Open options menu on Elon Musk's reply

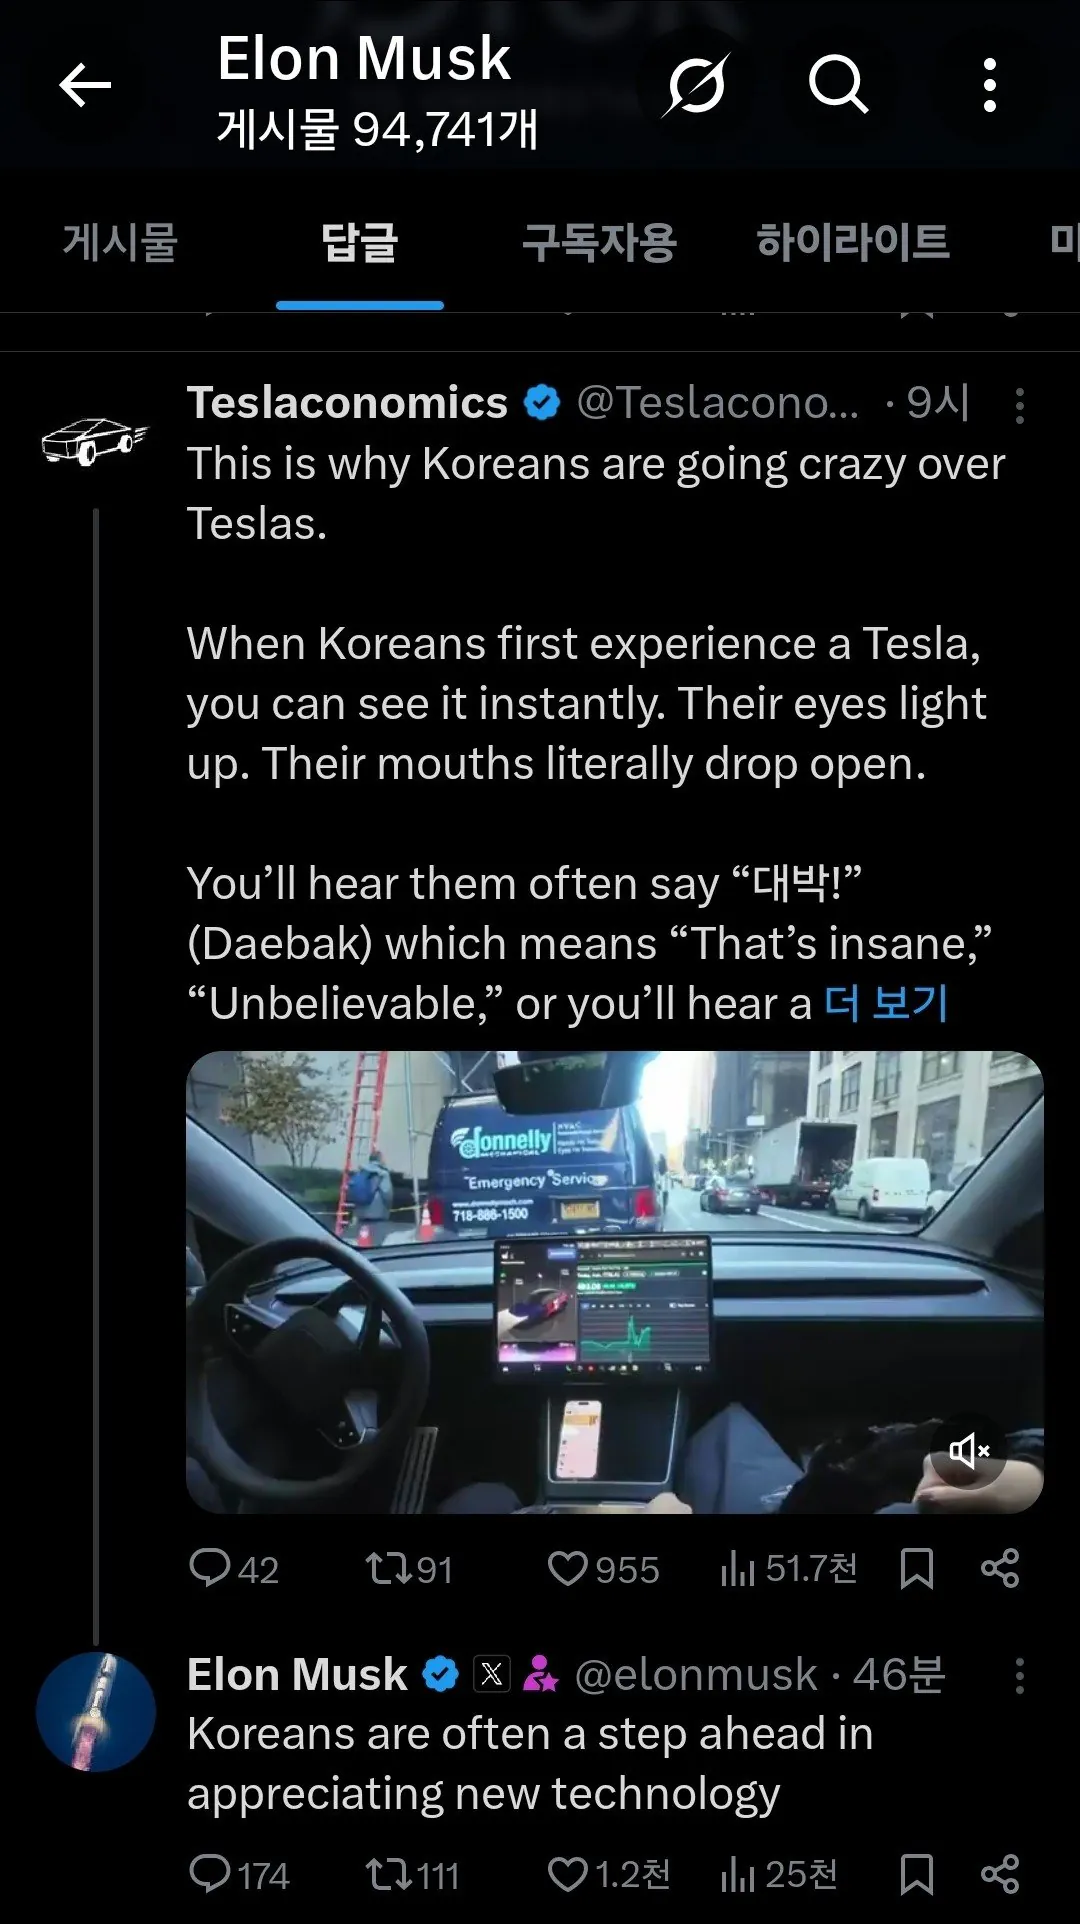(1019, 1676)
